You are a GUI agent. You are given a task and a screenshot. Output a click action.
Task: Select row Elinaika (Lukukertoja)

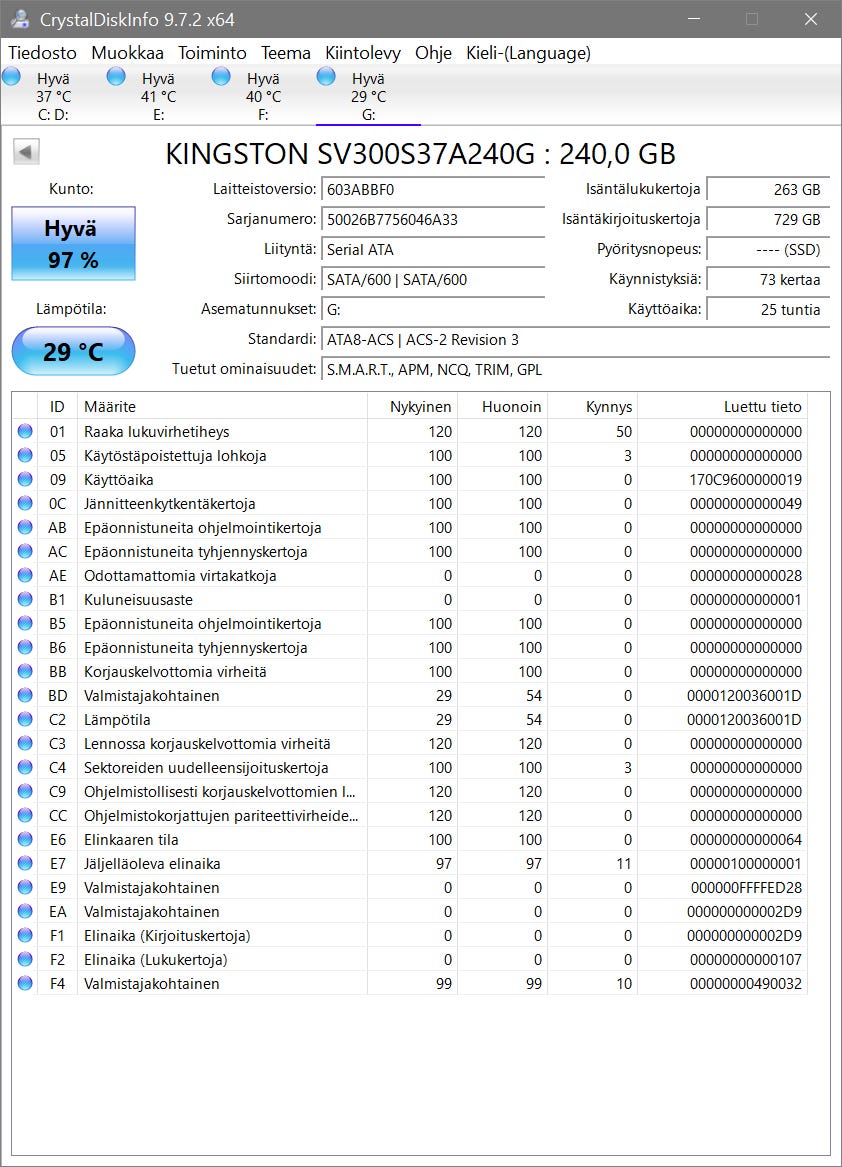point(409,959)
